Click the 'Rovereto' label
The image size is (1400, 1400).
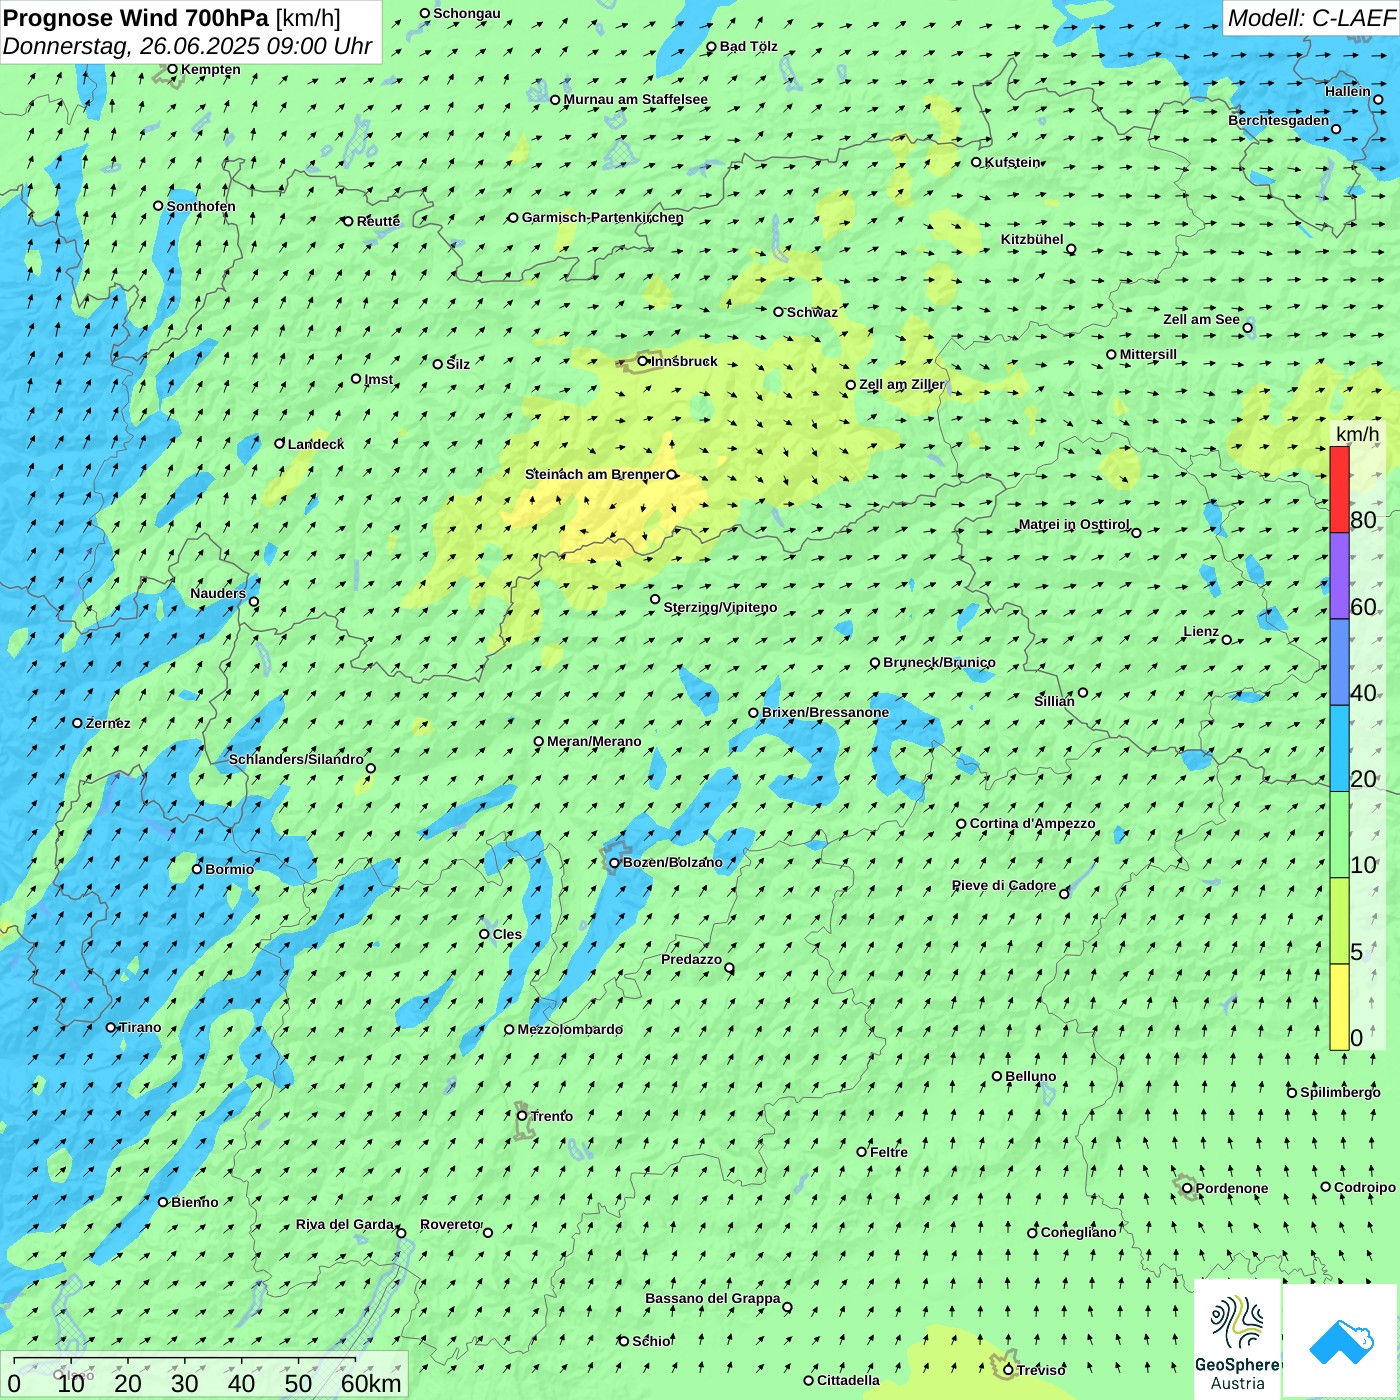(450, 1224)
